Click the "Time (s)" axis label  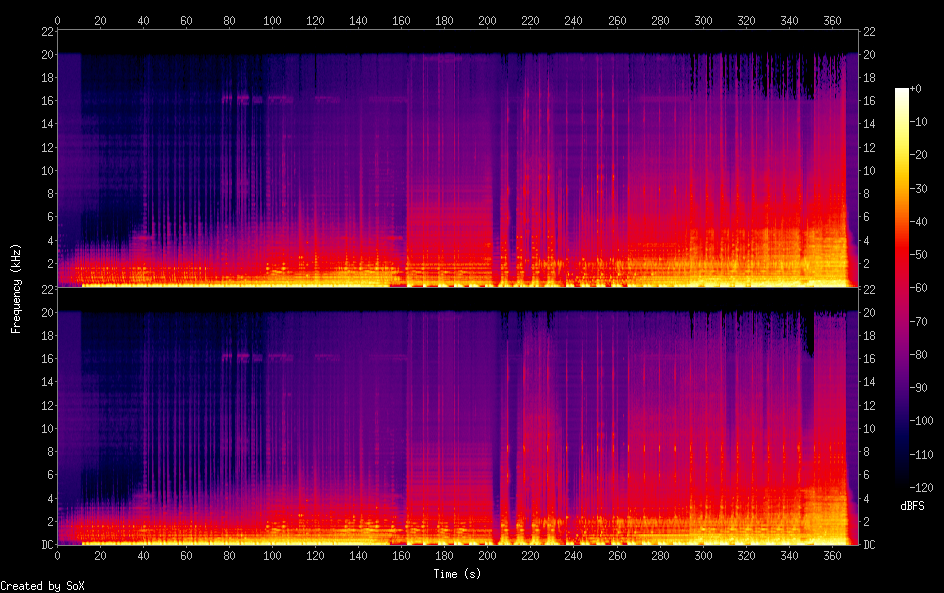click(x=458, y=574)
